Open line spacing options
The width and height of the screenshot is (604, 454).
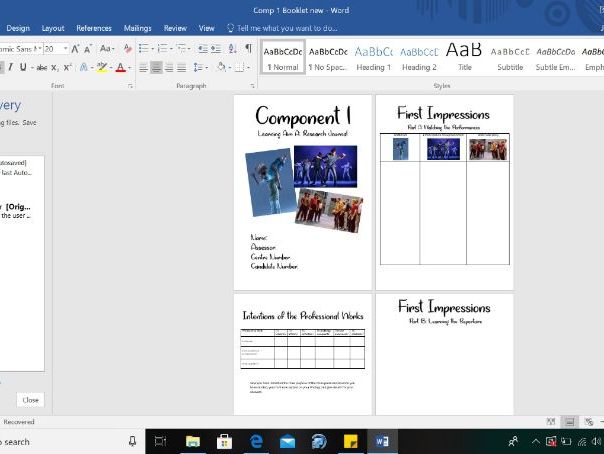click(x=199, y=68)
